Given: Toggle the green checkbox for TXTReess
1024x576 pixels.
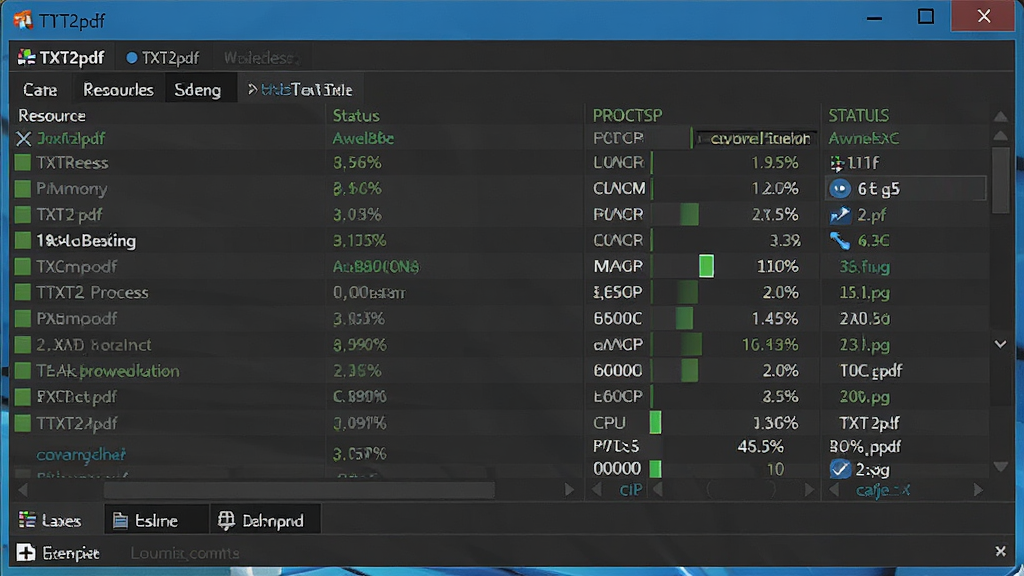Looking at the screenshot, I should tap(23, 163).
